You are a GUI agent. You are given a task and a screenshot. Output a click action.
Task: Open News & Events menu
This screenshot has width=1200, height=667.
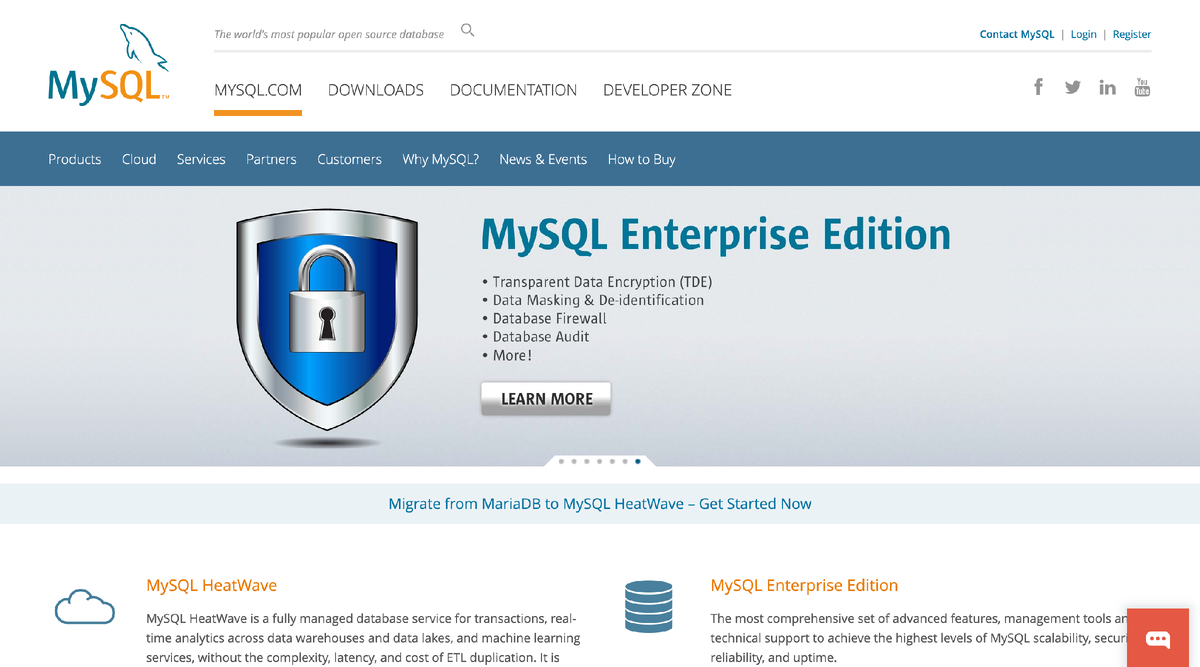click(543, 159)
